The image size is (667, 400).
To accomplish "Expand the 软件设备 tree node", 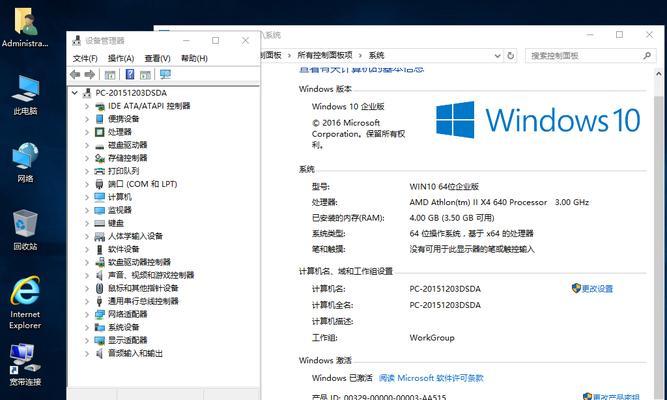I will click(87, 249).
